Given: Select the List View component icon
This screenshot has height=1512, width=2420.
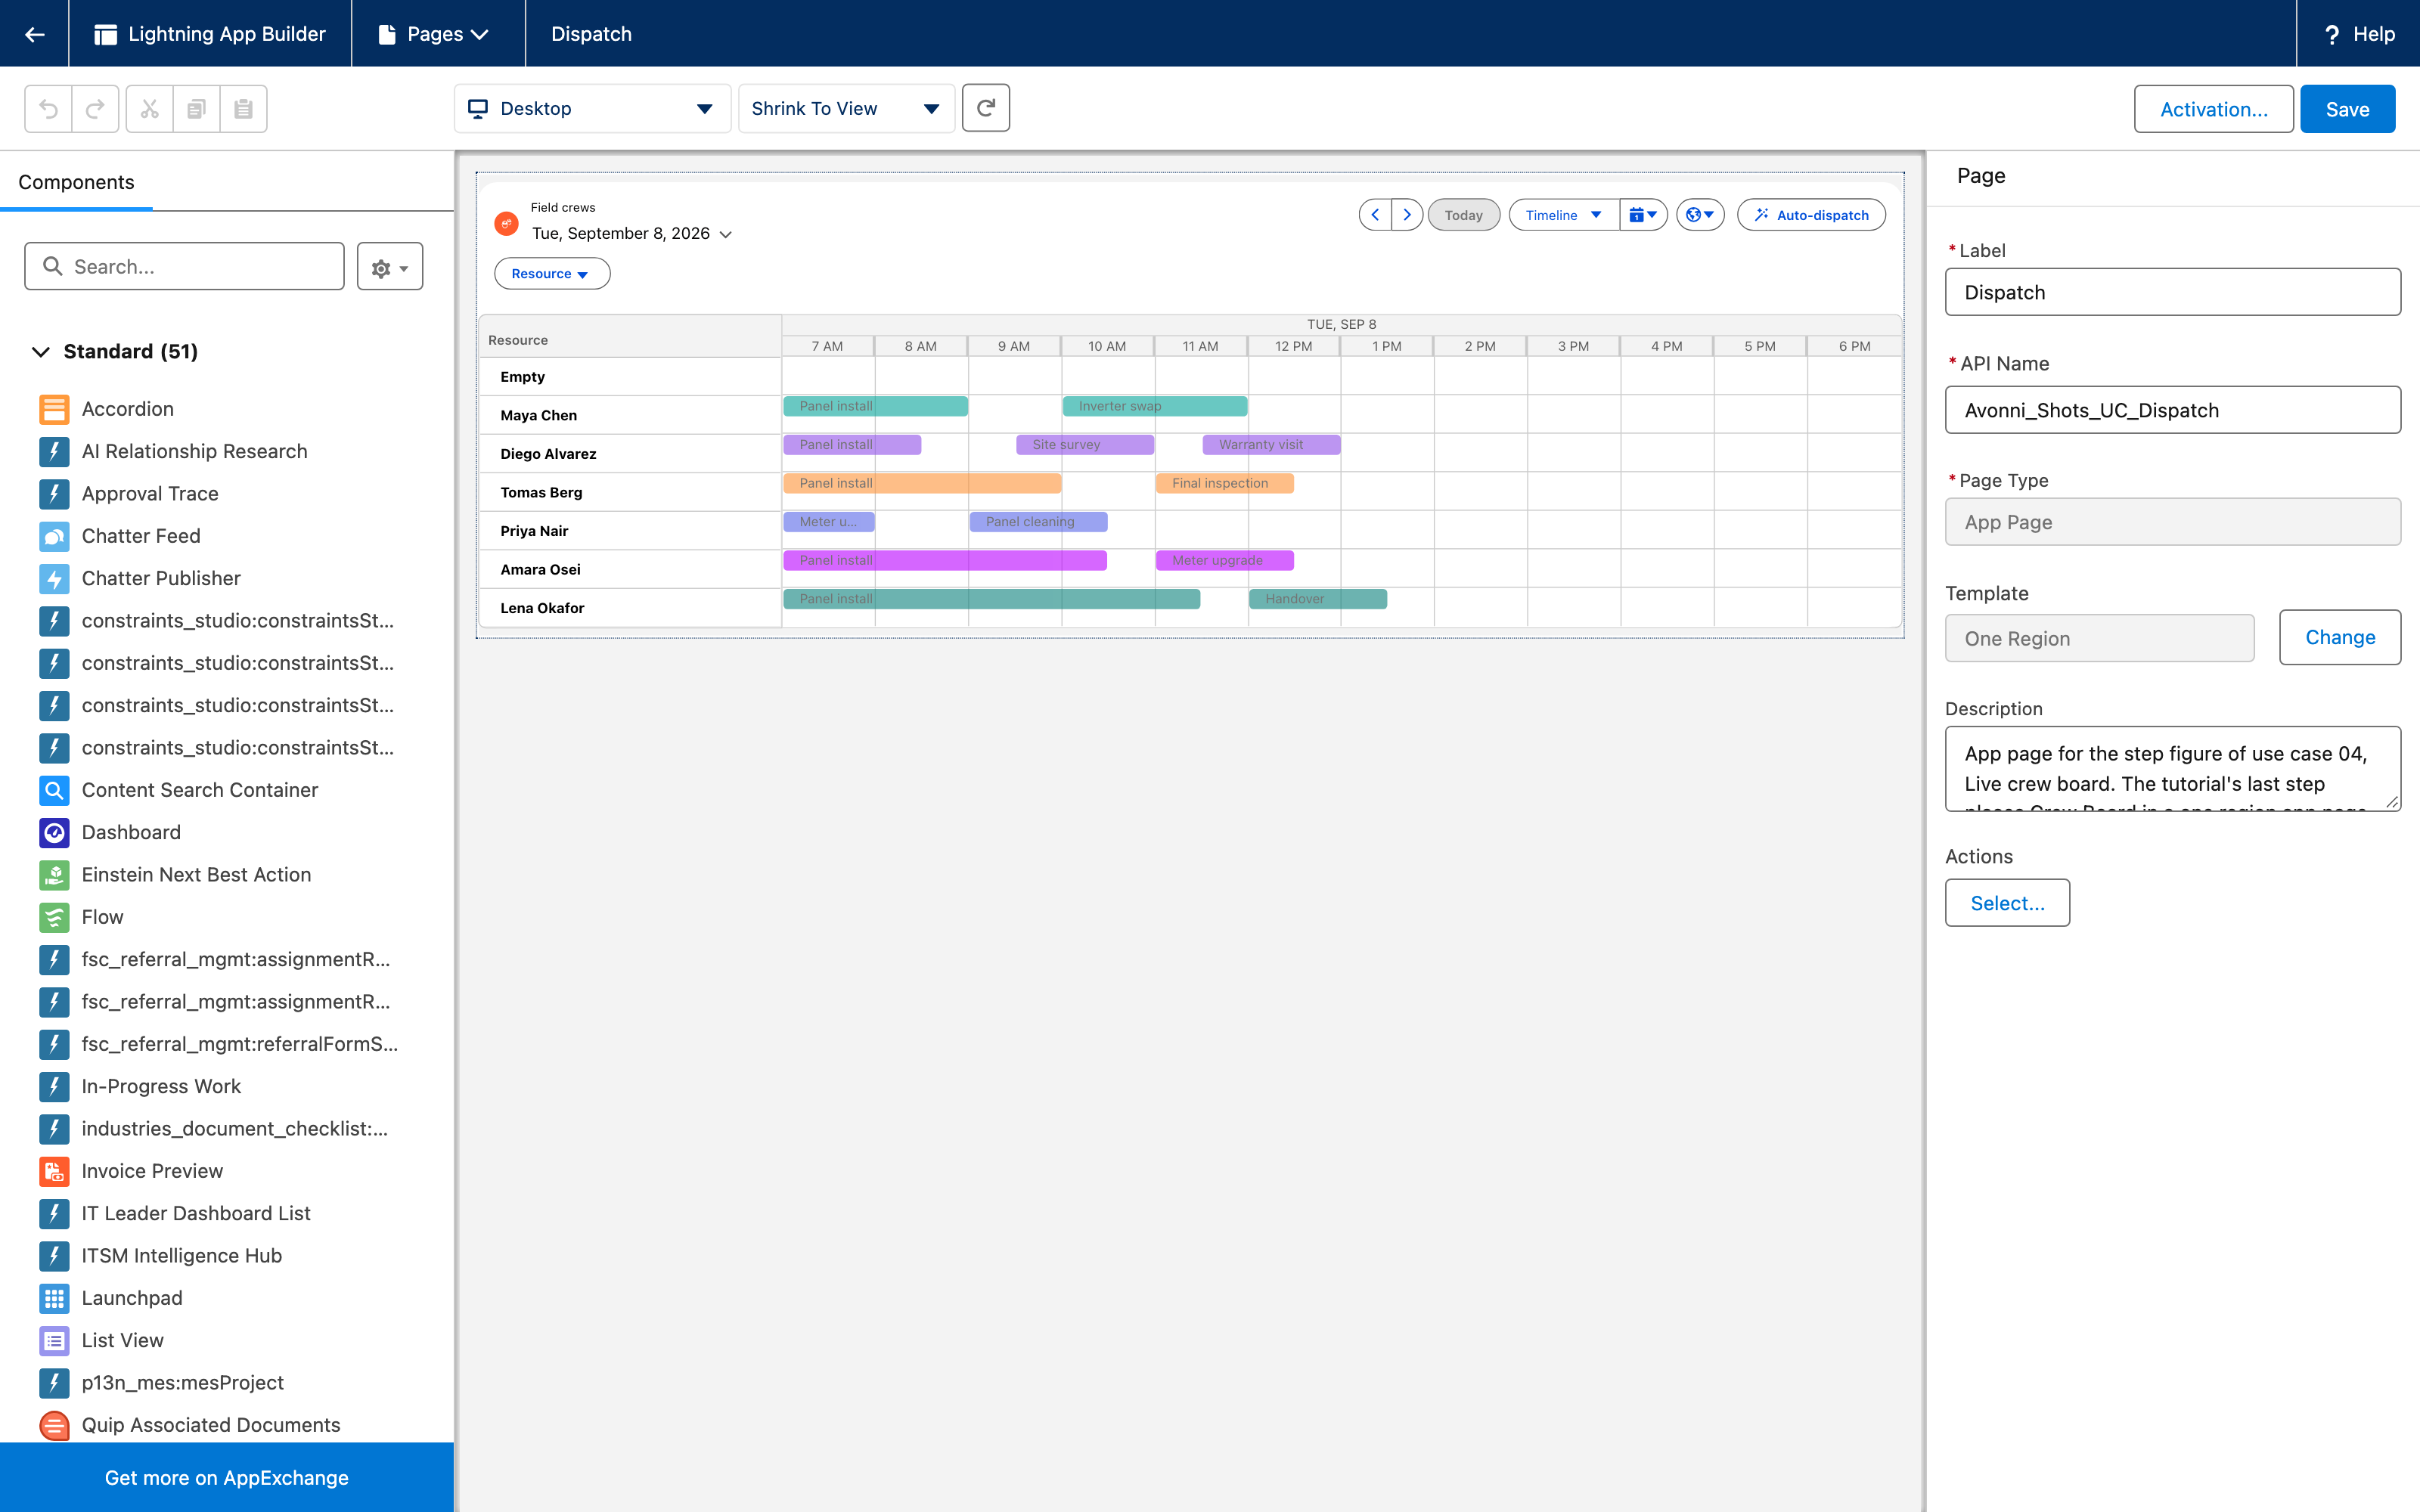Looking at the screenshot, I should pos(54,1340).
